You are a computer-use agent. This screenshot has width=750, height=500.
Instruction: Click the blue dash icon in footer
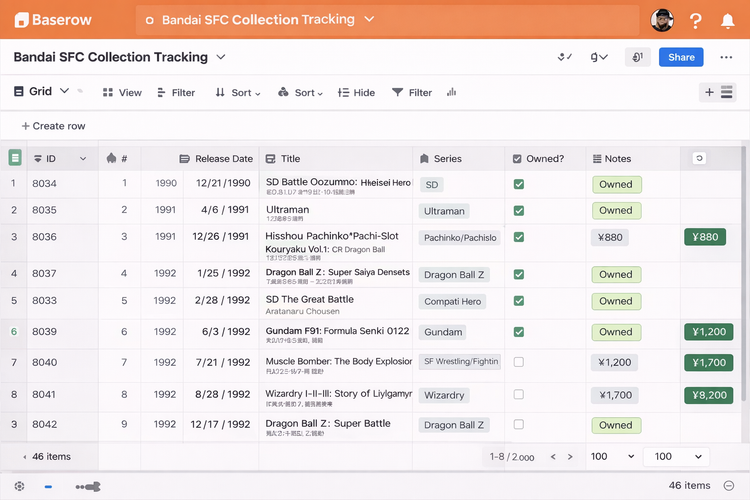[x=48, y=487]
